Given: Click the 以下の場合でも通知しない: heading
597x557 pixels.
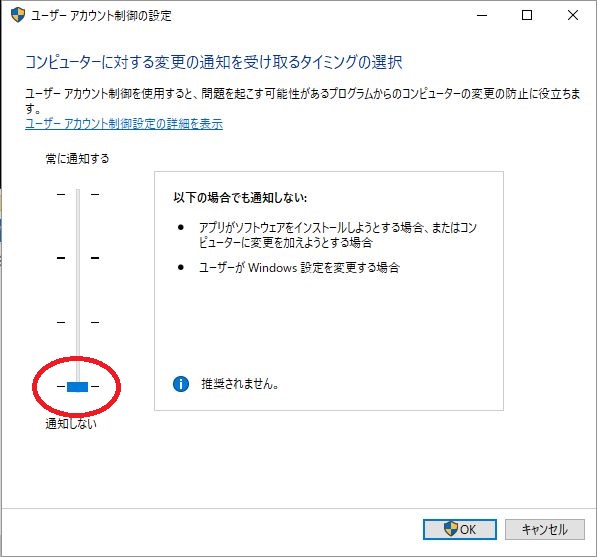Looking at the screenshot, I should tap(240, 198).
